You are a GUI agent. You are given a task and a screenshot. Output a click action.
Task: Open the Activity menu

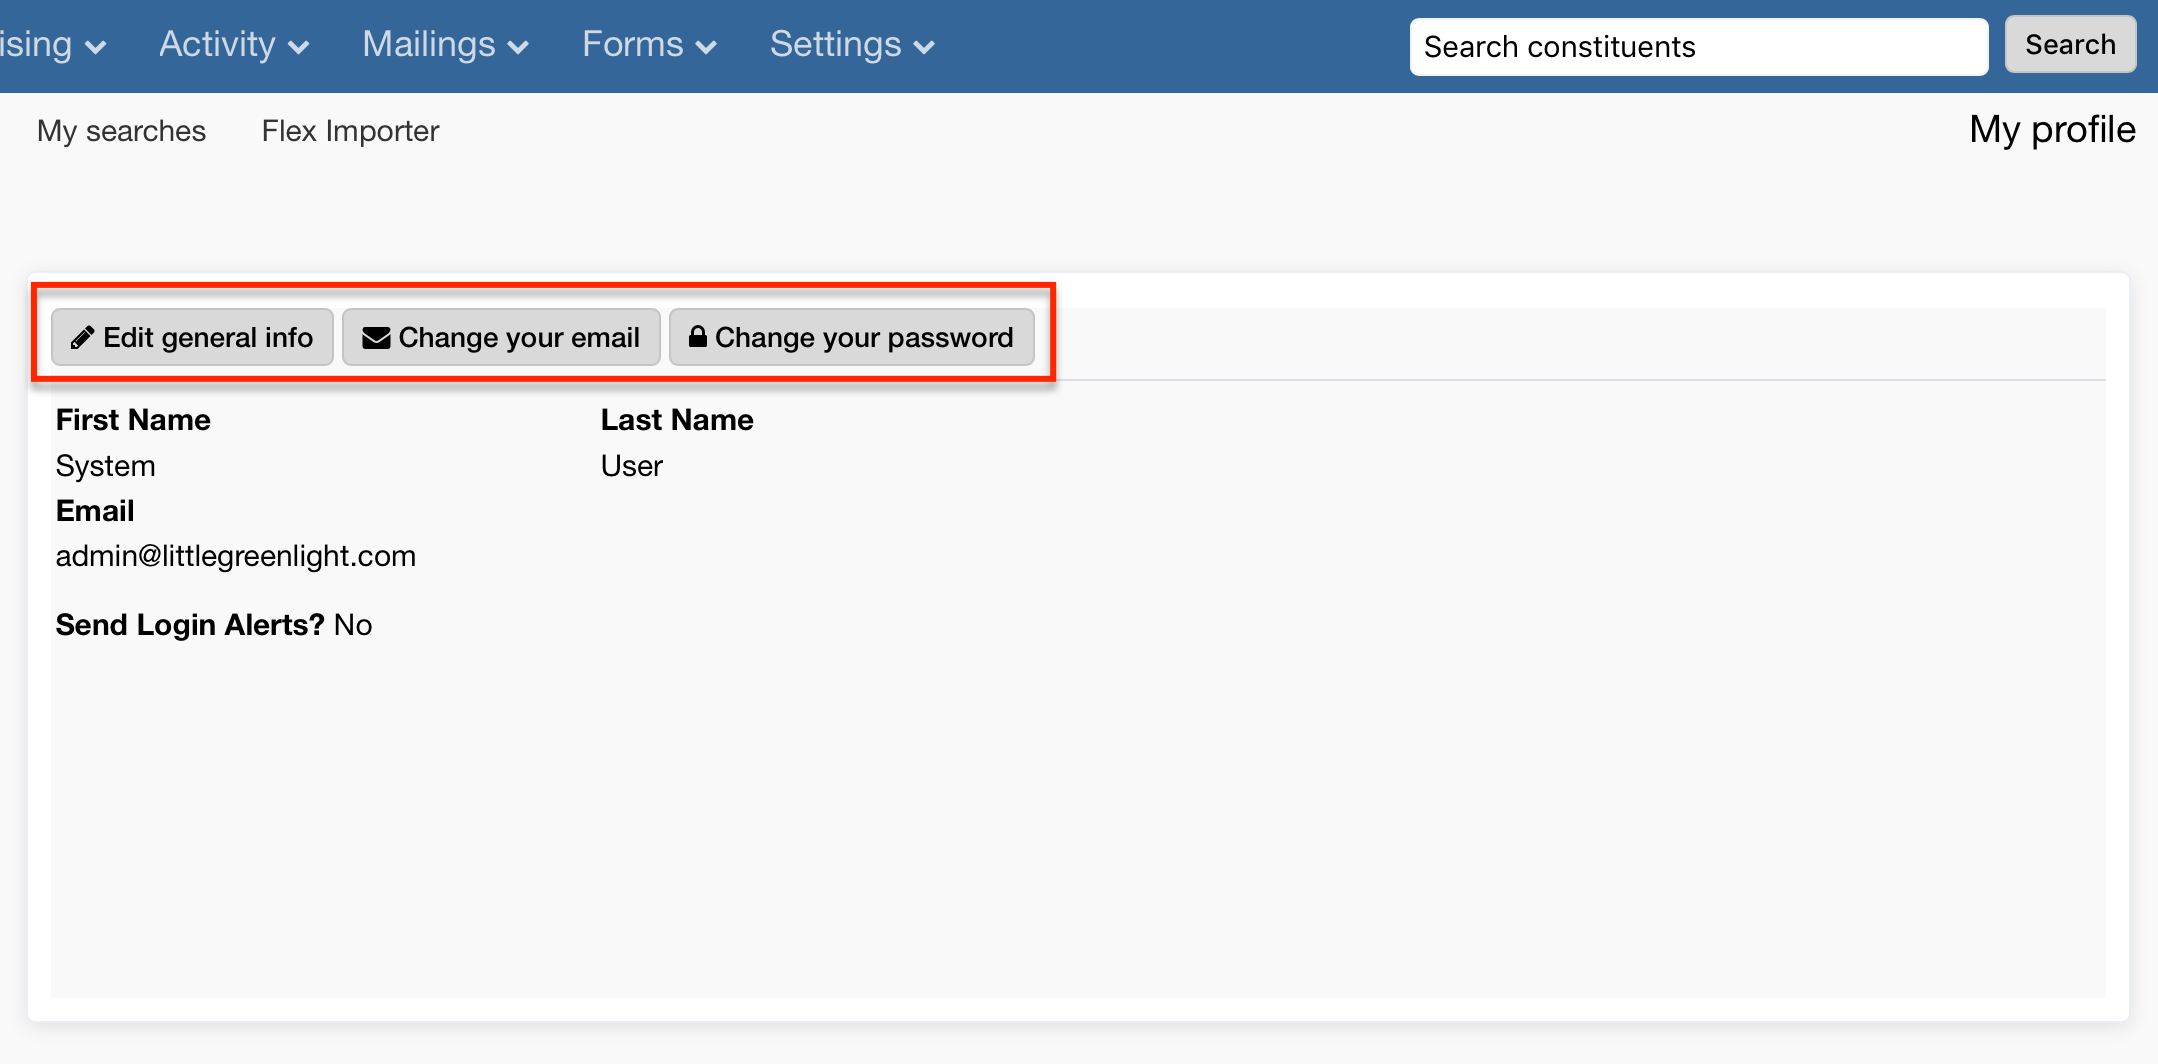234,45
